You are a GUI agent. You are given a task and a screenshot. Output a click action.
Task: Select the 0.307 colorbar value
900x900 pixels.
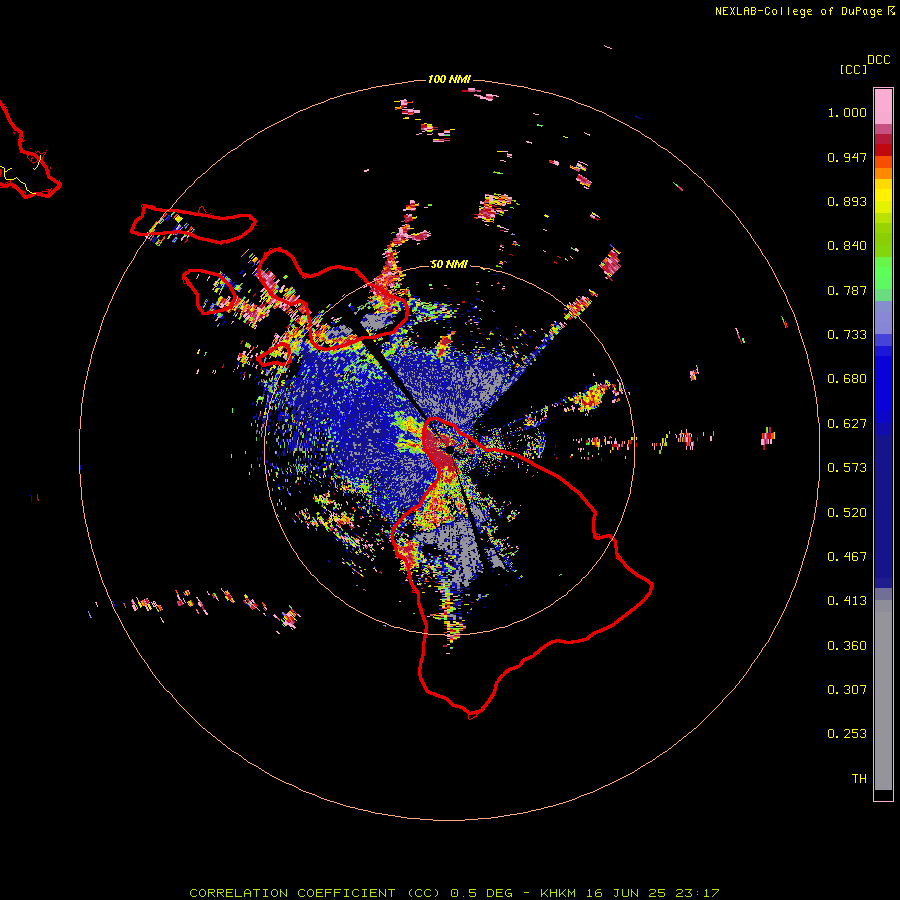847,690
